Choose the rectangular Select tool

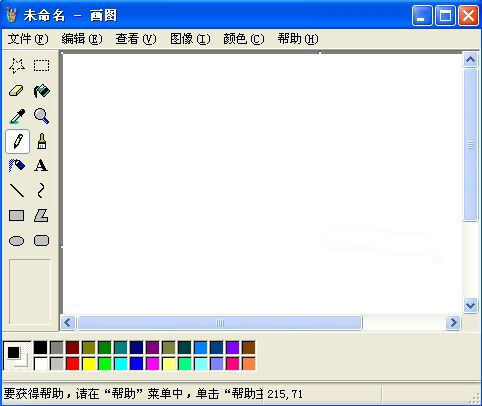[x=42, y=66]
